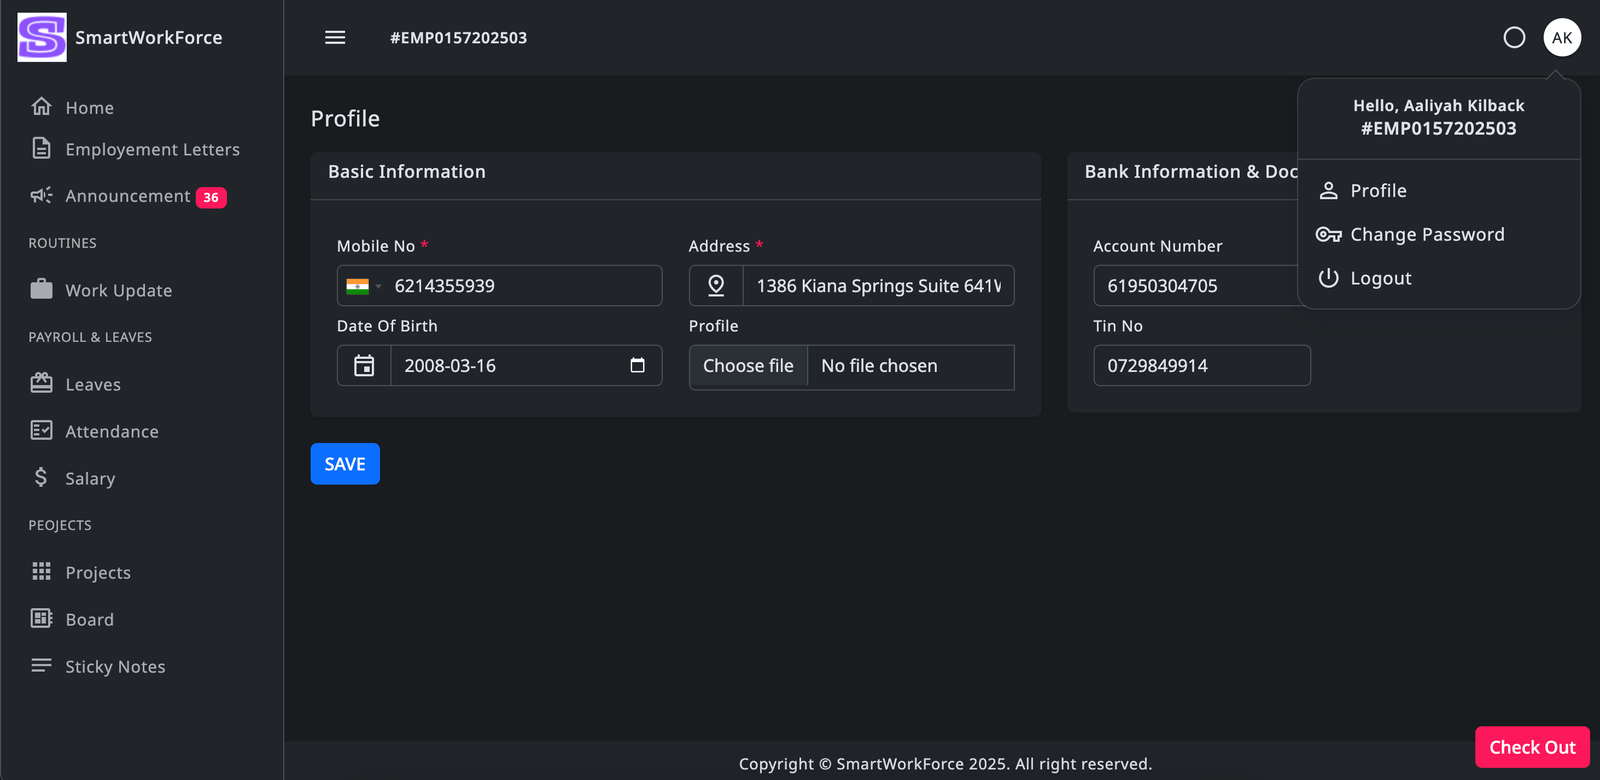Open the Salary page
Image resolution: width=1600 pixels, height=780 pixels.
tap(90, 478)
